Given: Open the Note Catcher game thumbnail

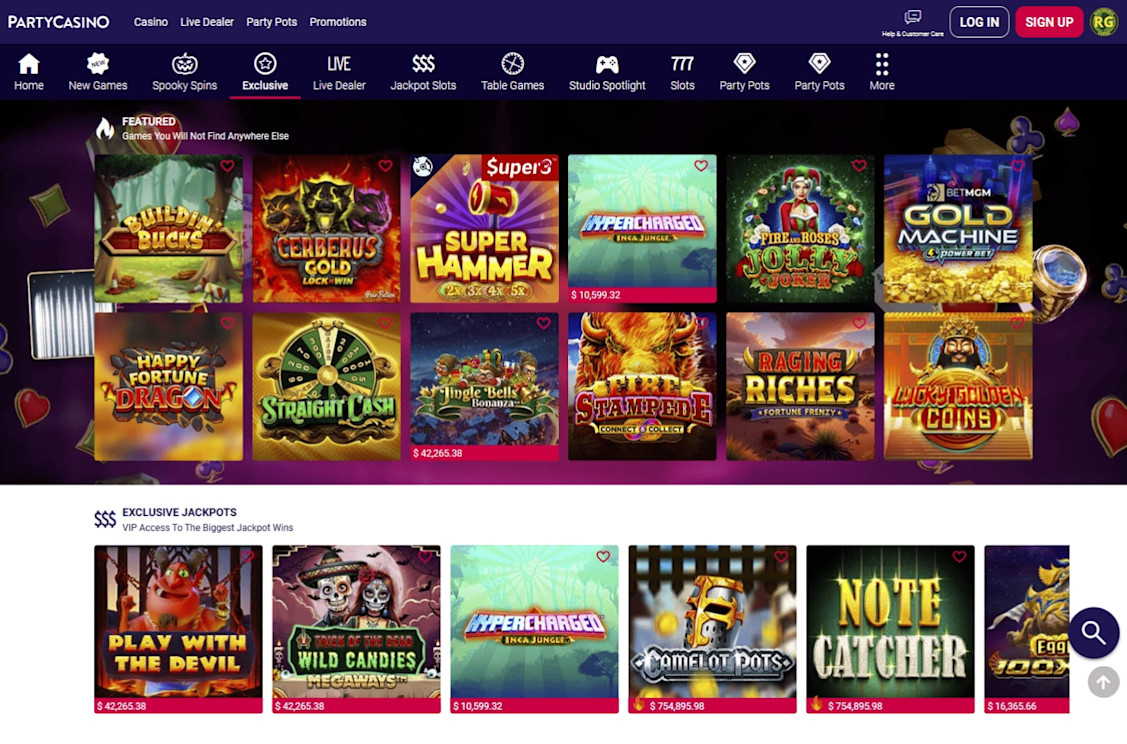Looking at the screenshot, I should tap(891, 629).
